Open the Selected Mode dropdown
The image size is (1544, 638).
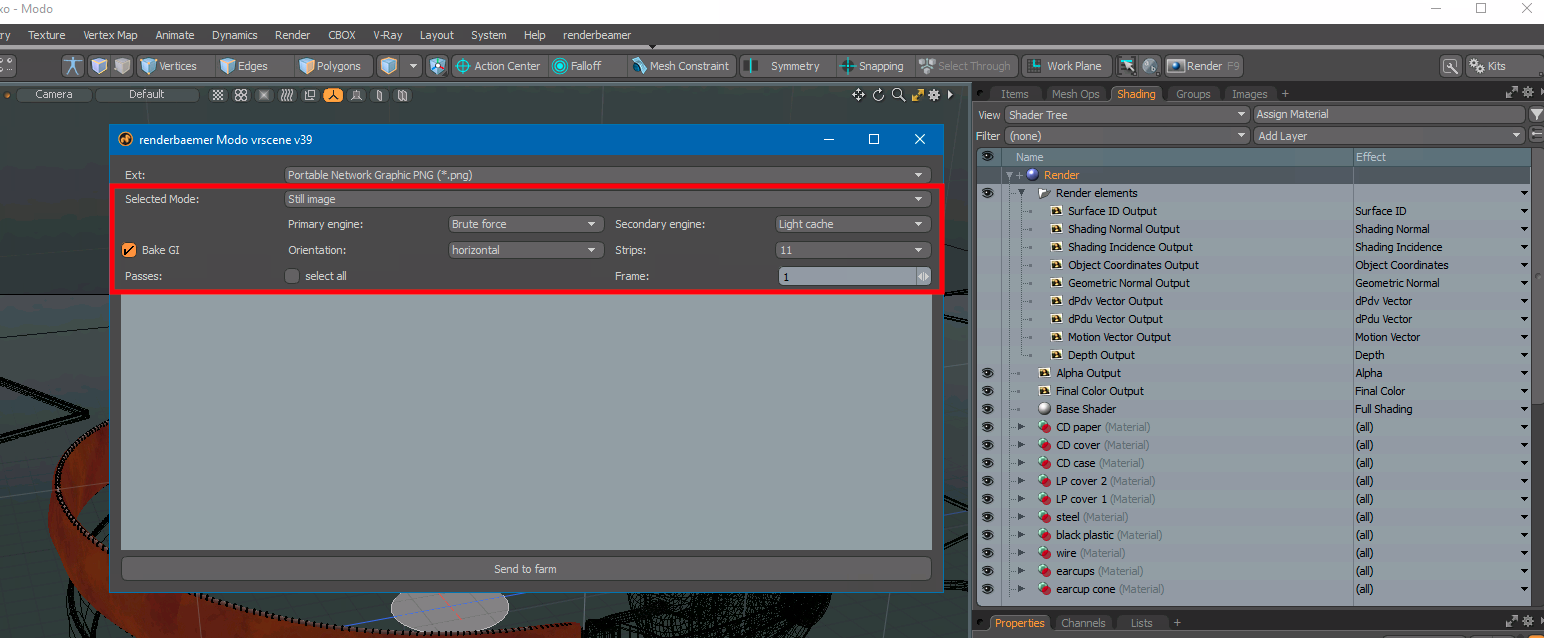[x=607, y=199]
